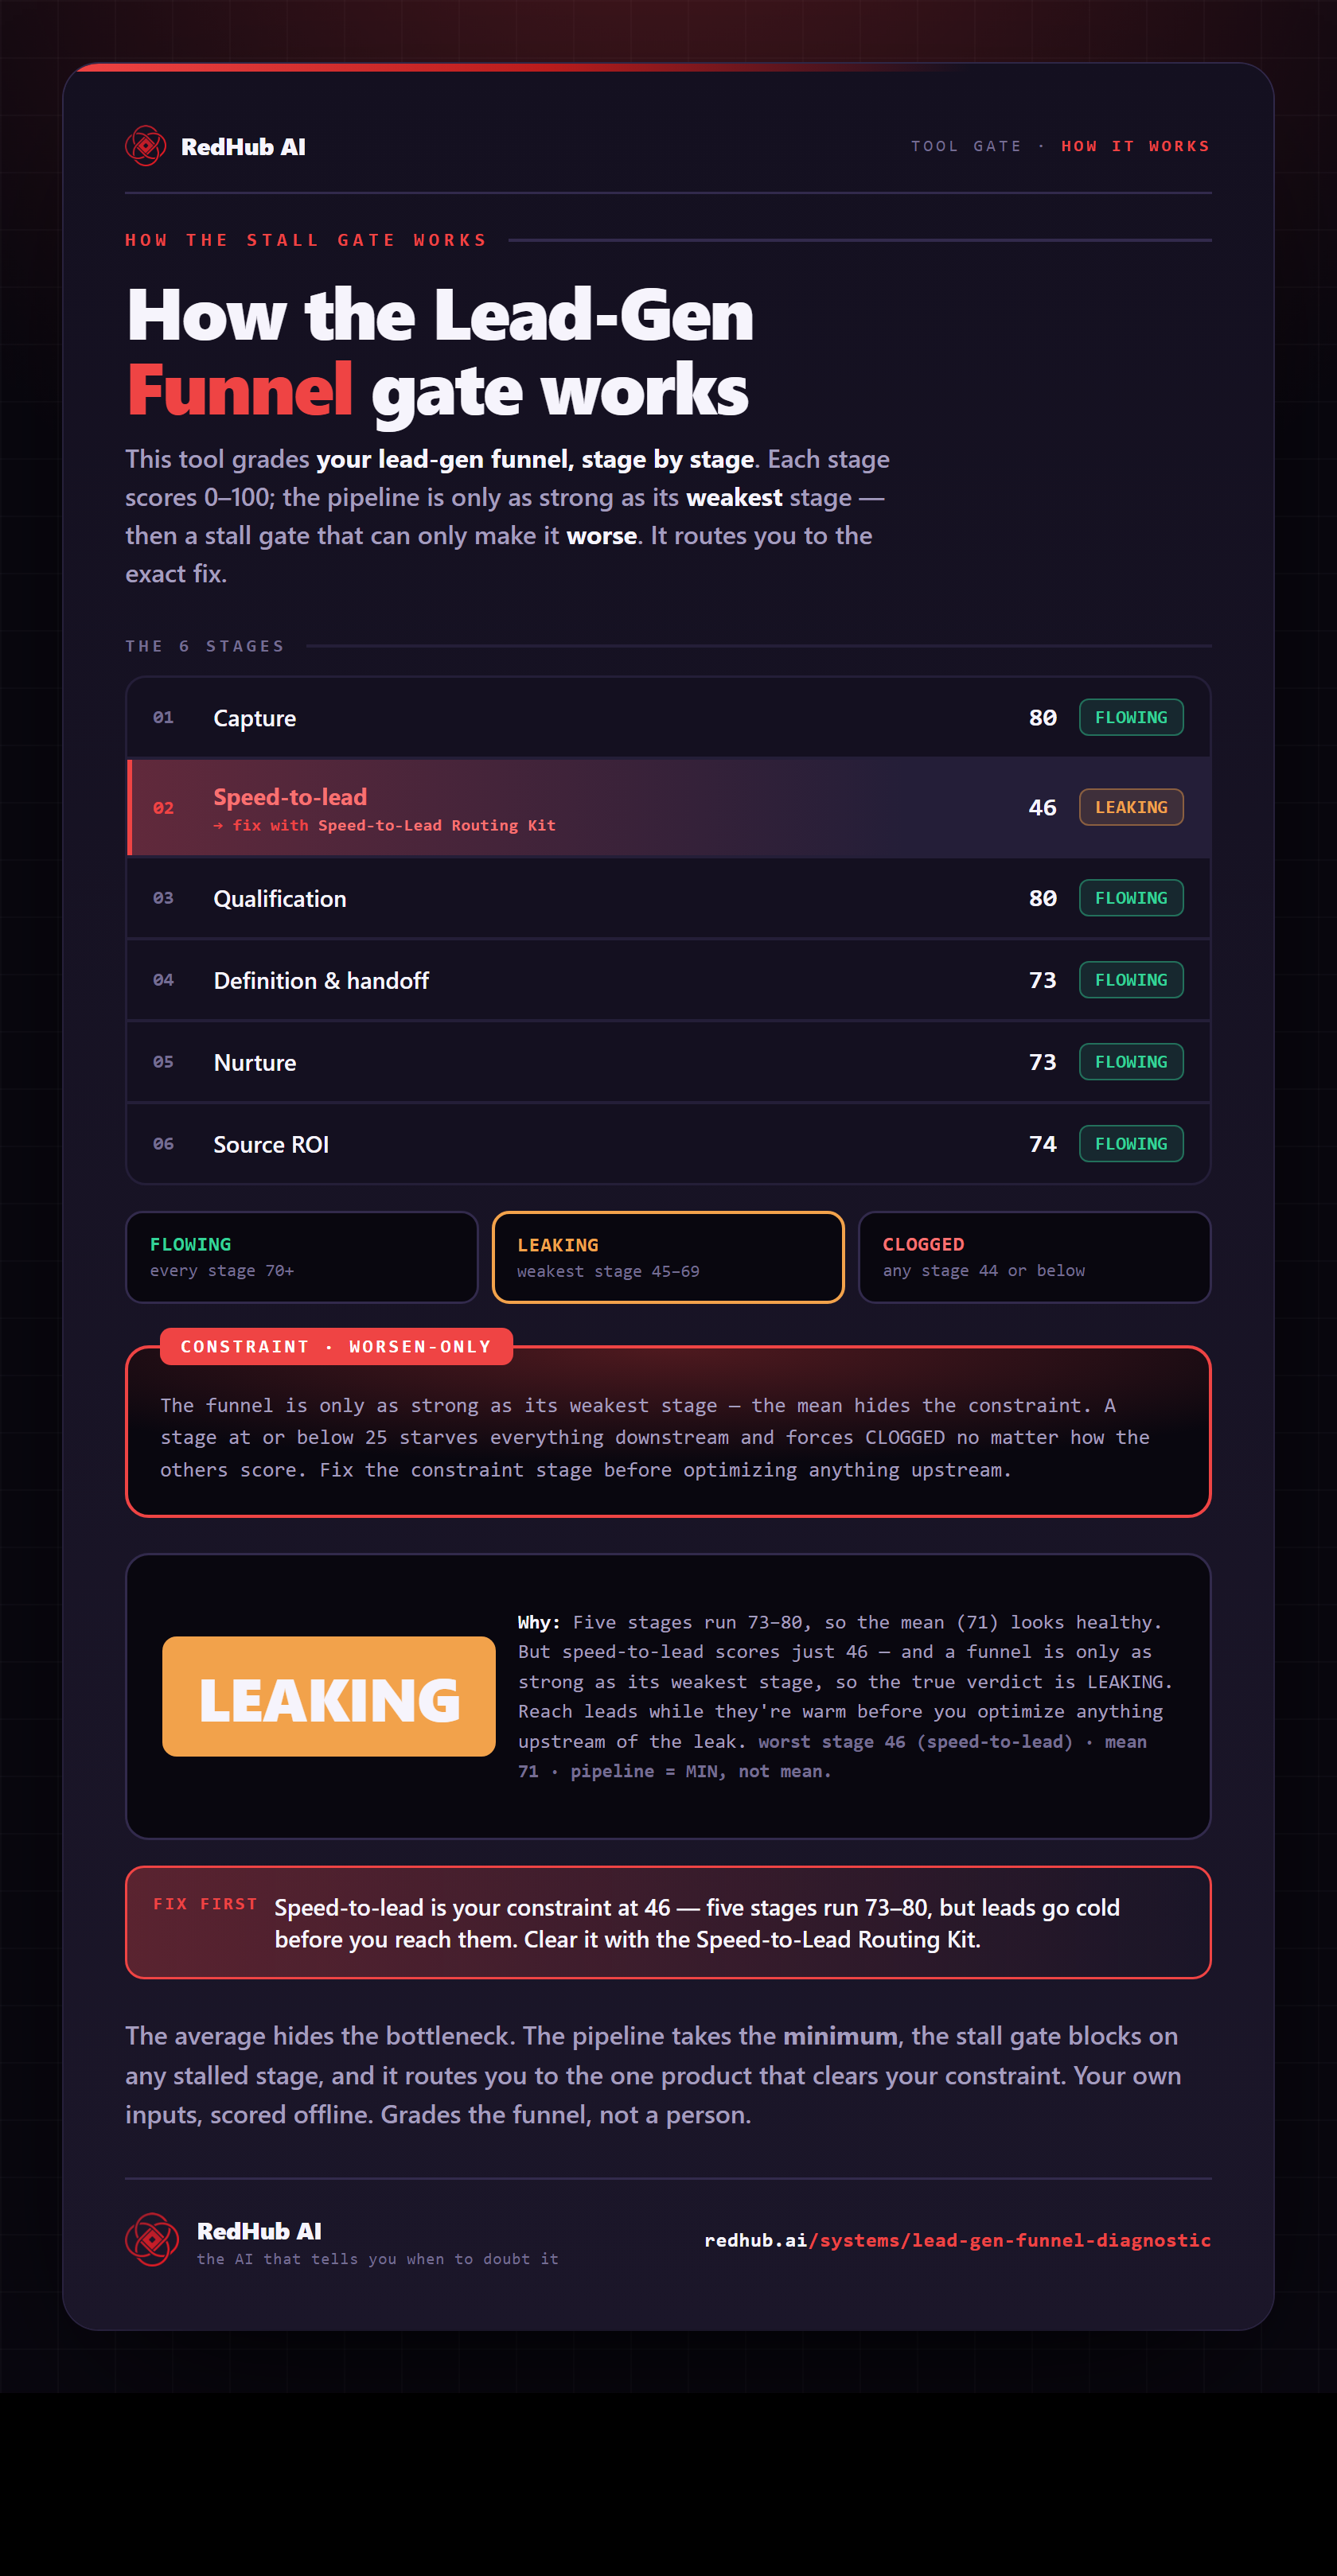
Task: Click the FIX FIRST recommendation banner
Action: (668, 1922)
